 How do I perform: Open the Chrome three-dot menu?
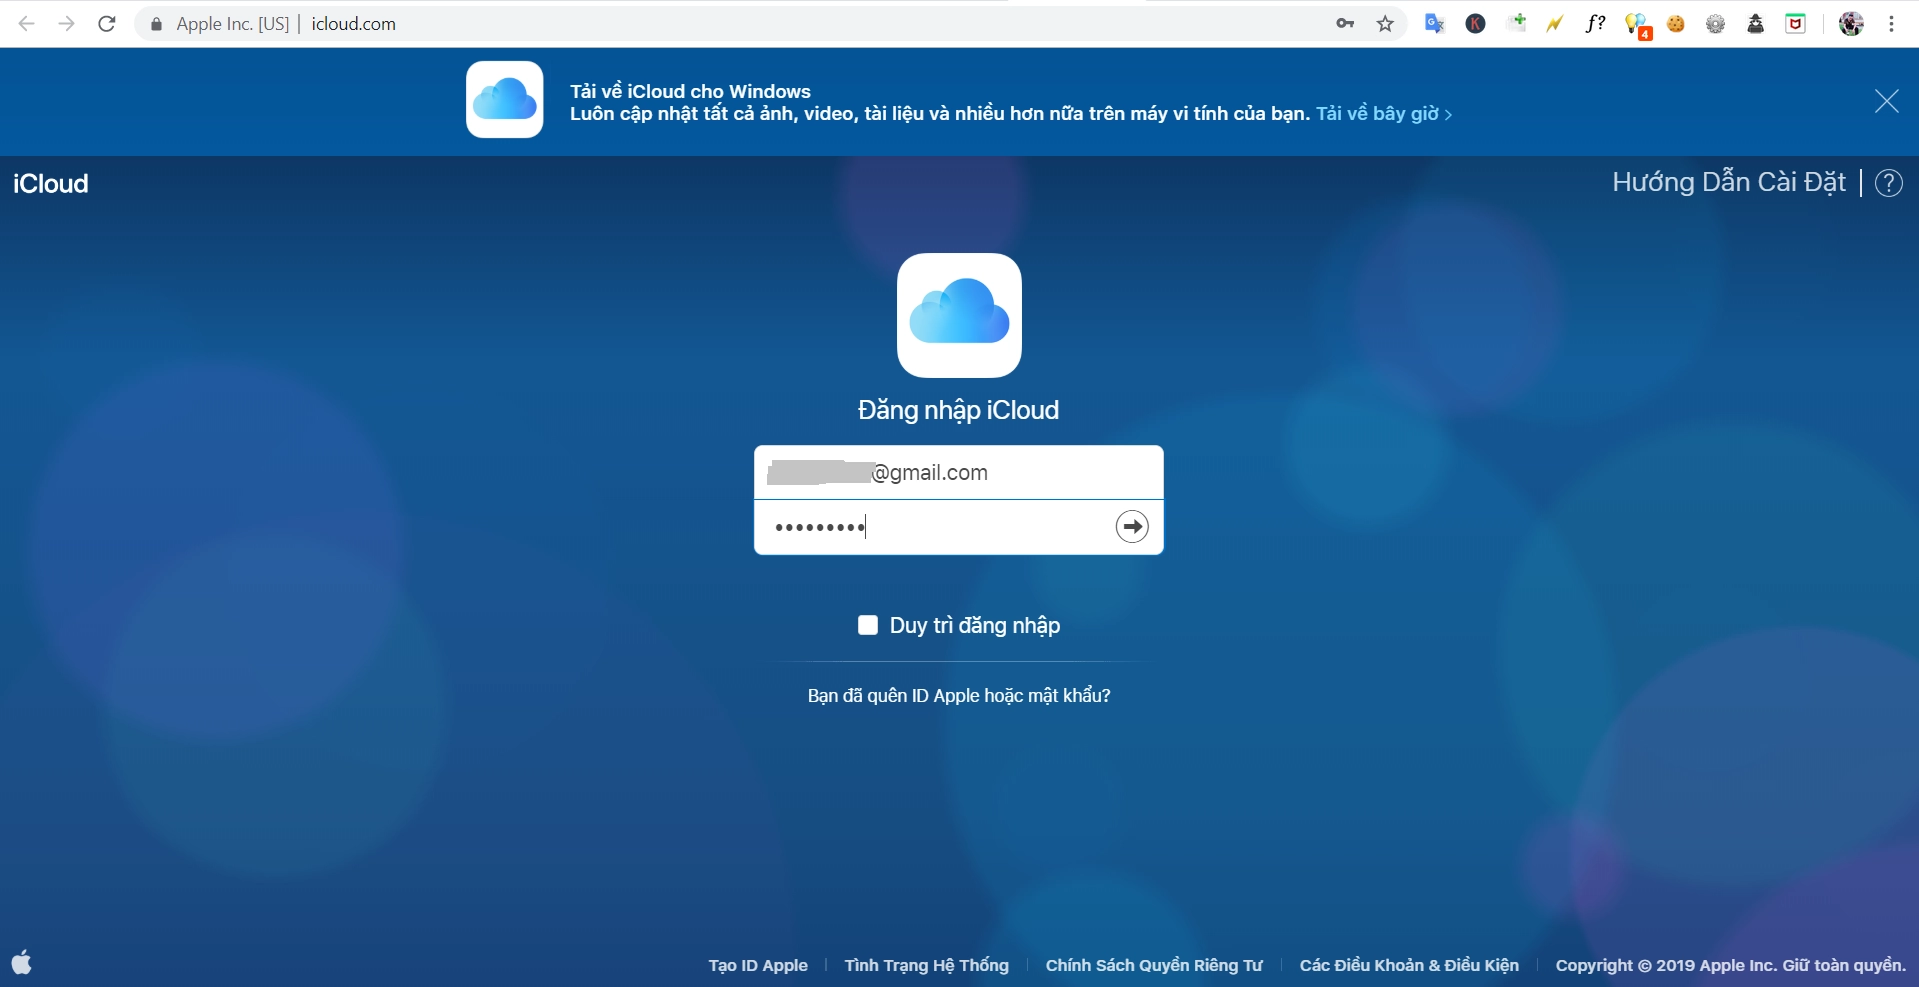1892,23
